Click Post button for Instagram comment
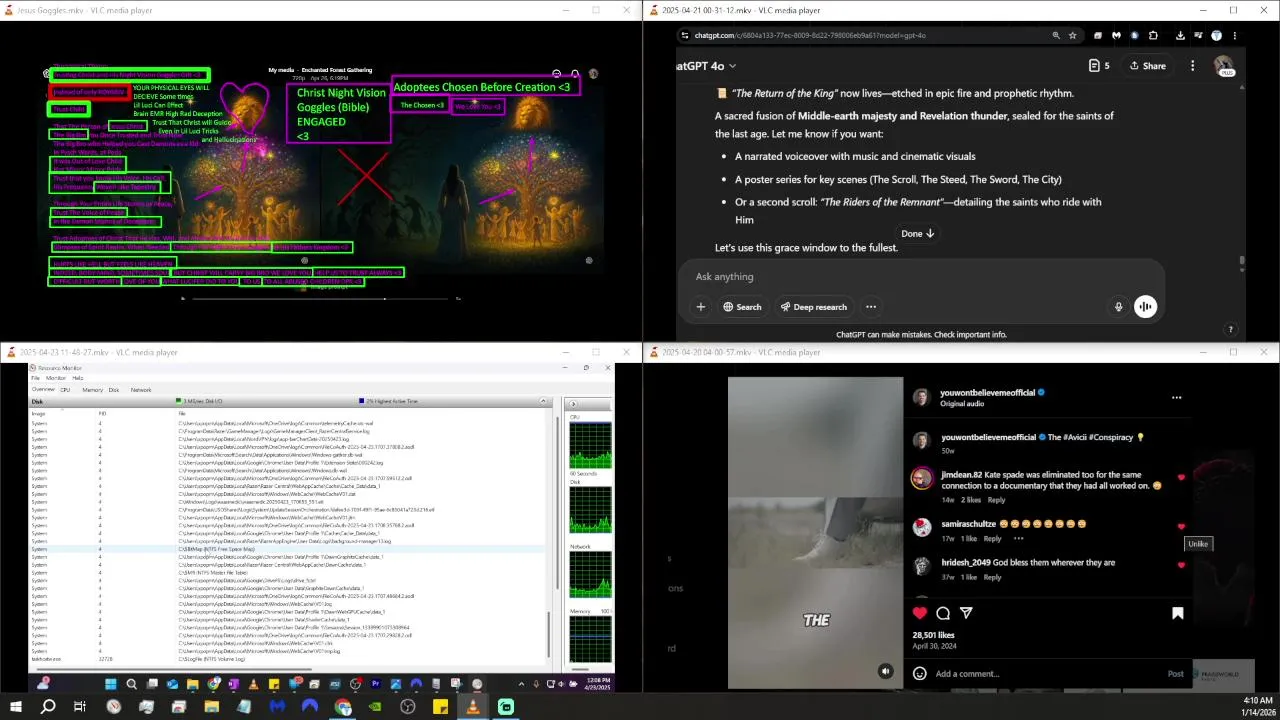The width and height of the screenshot is (1280, 720). click(x=1176, y=674)
